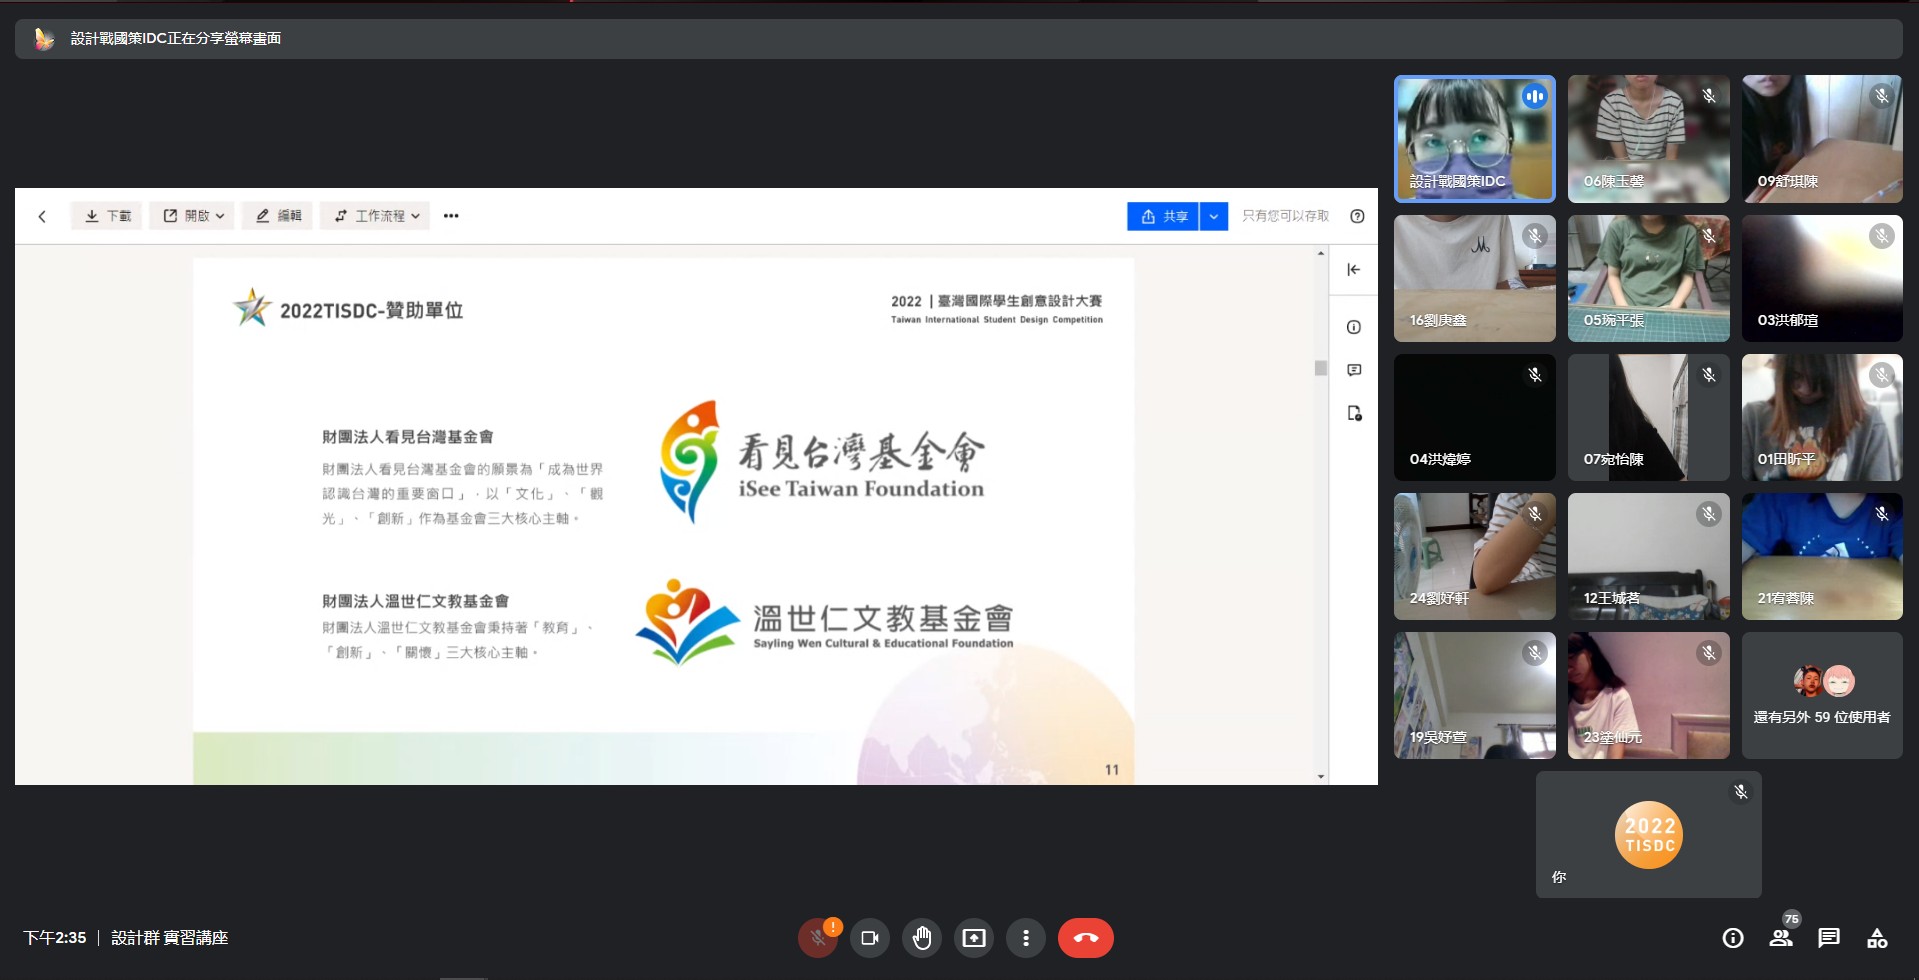Collapse the viewer sidebar with the arrow icon

[x=1353, y=269]
